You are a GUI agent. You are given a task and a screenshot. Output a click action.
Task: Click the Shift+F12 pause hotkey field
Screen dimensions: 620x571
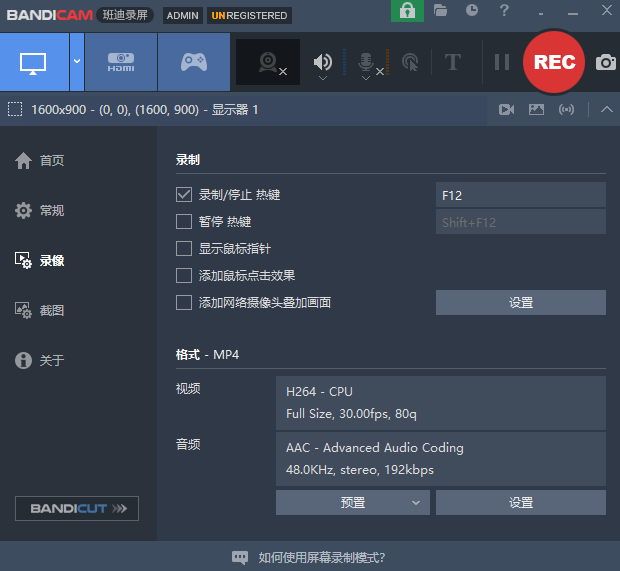pos(520,222)
